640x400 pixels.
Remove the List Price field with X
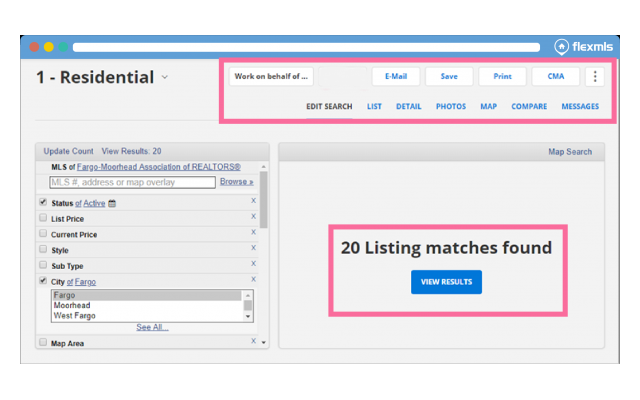pyautogui.click(x=253, y=217)
